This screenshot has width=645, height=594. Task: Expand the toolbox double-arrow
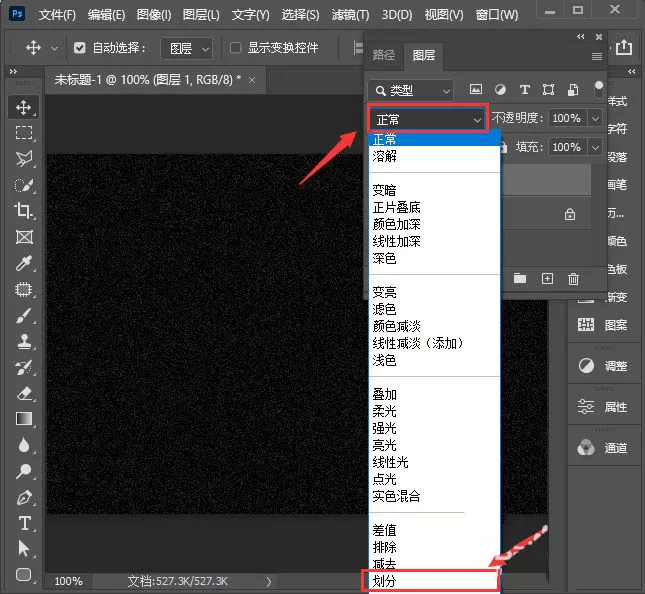coord(13,72)
